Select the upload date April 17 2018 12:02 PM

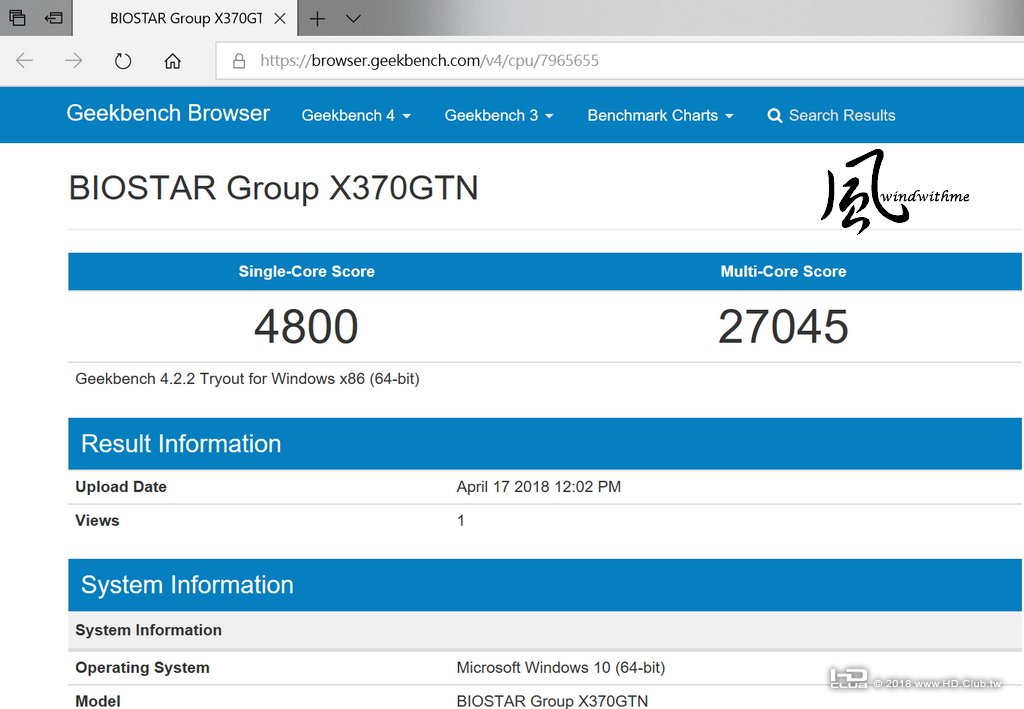pyautogui.click(x=539, y=487)
